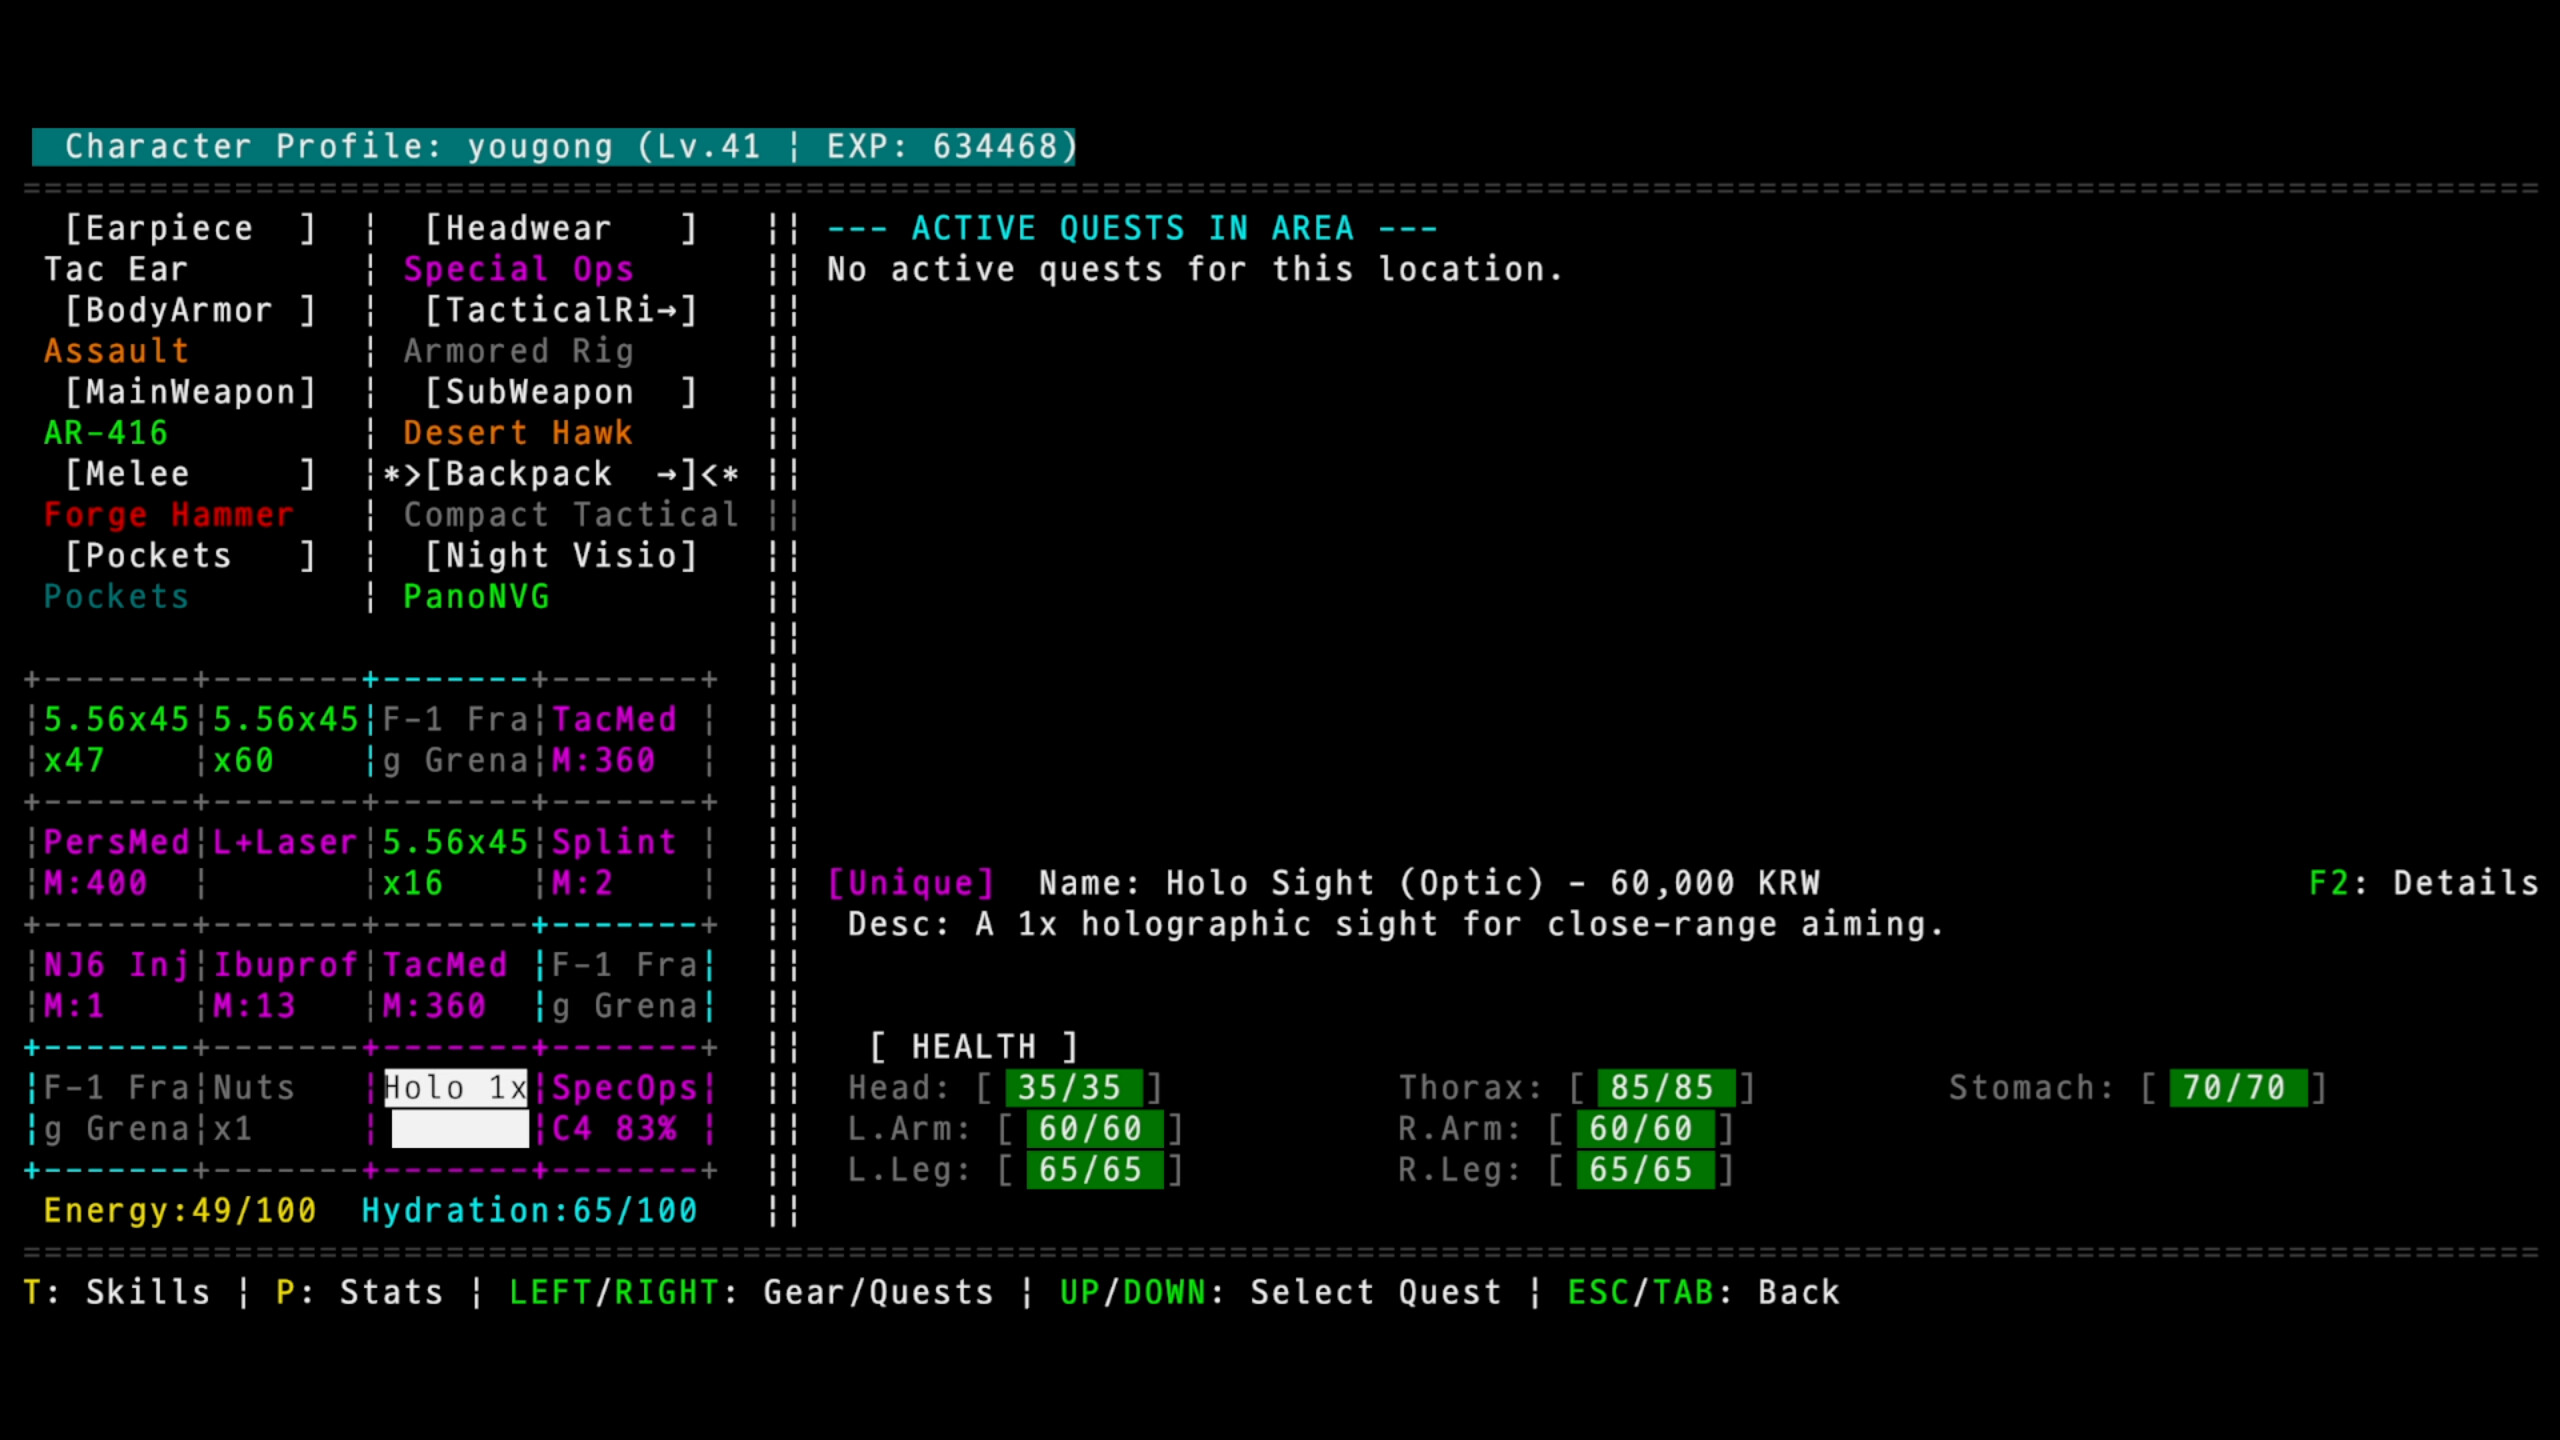Select the Nuts x1 inventory cell

[286, 1109]
